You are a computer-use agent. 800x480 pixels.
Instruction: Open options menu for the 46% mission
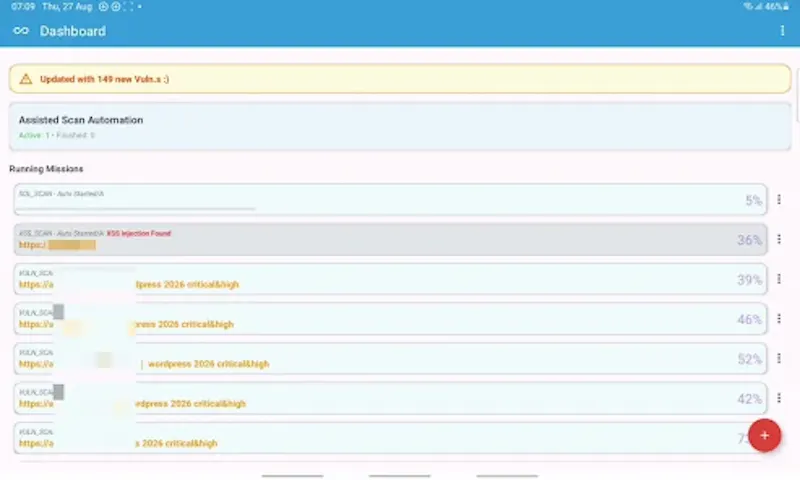click(779, 319)
